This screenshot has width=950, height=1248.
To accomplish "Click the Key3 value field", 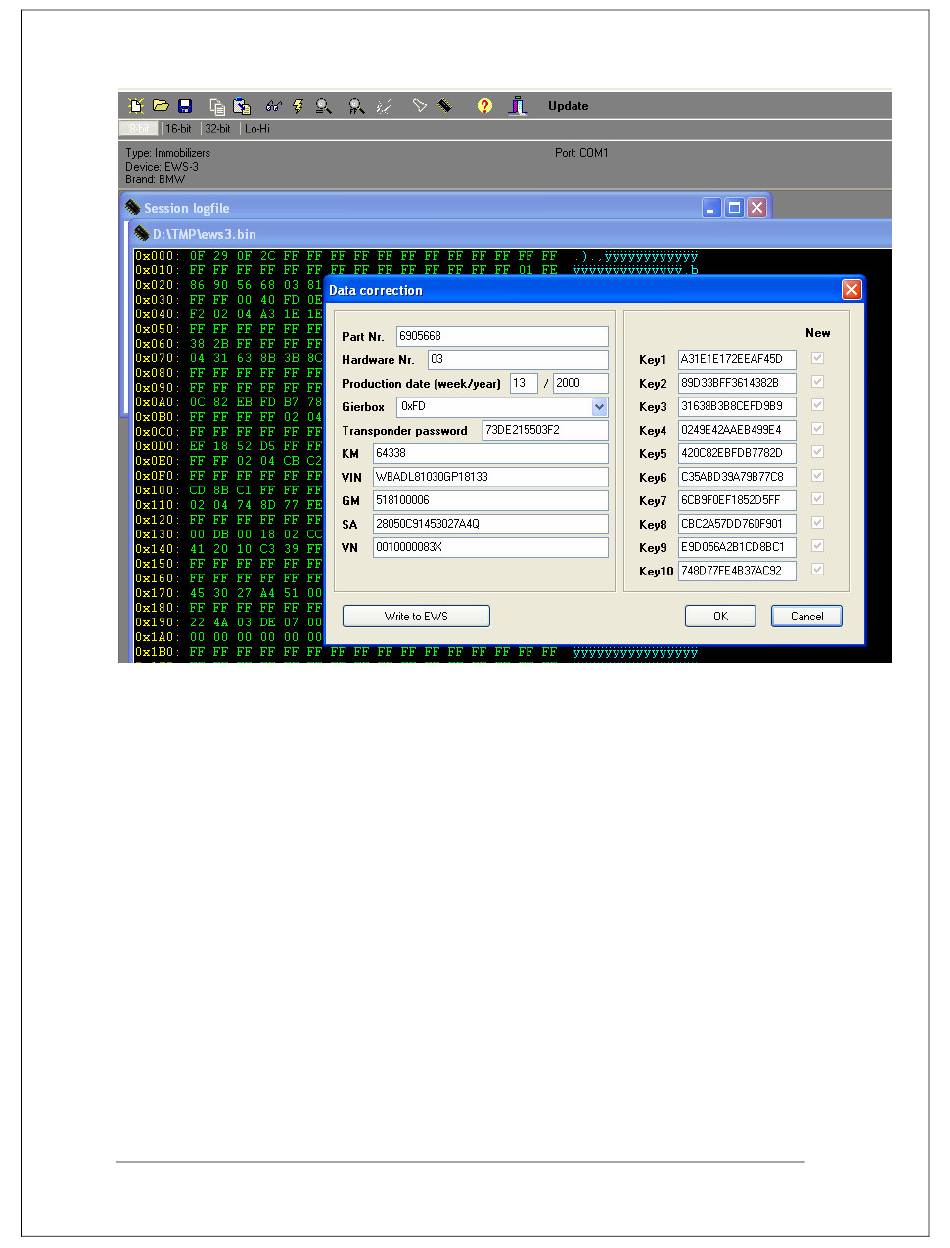I will point(737,407).
